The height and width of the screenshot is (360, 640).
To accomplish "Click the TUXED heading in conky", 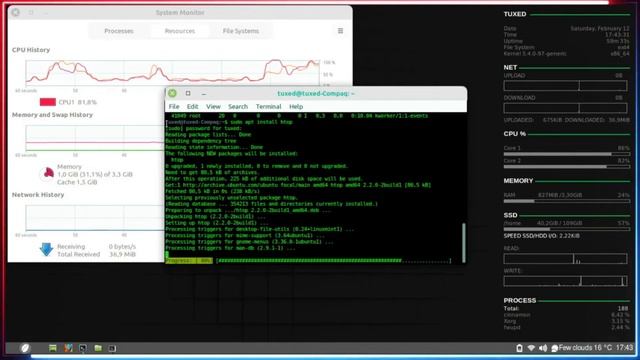I will pos(515,14).
